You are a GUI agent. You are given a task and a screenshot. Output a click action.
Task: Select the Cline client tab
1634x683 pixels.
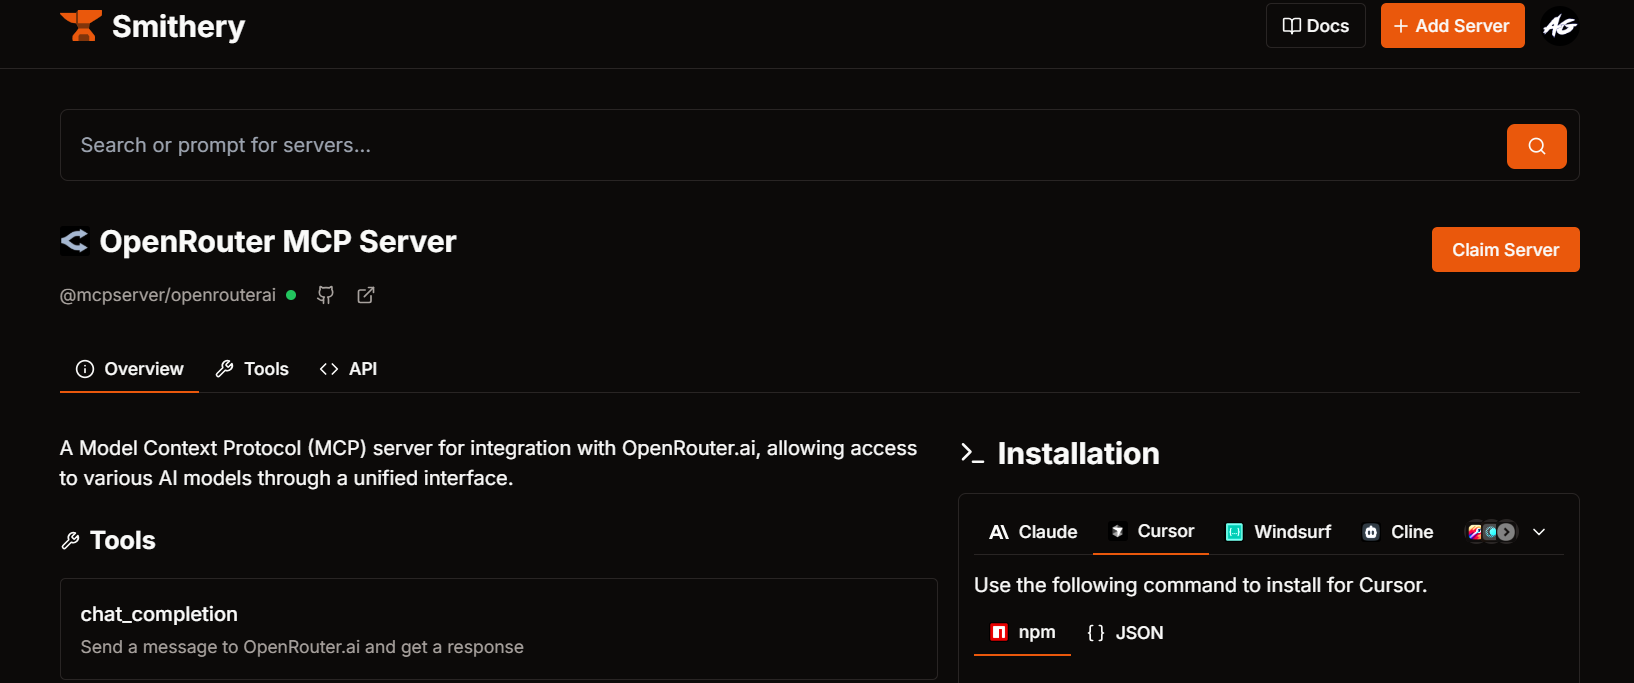click(1398, 532)
